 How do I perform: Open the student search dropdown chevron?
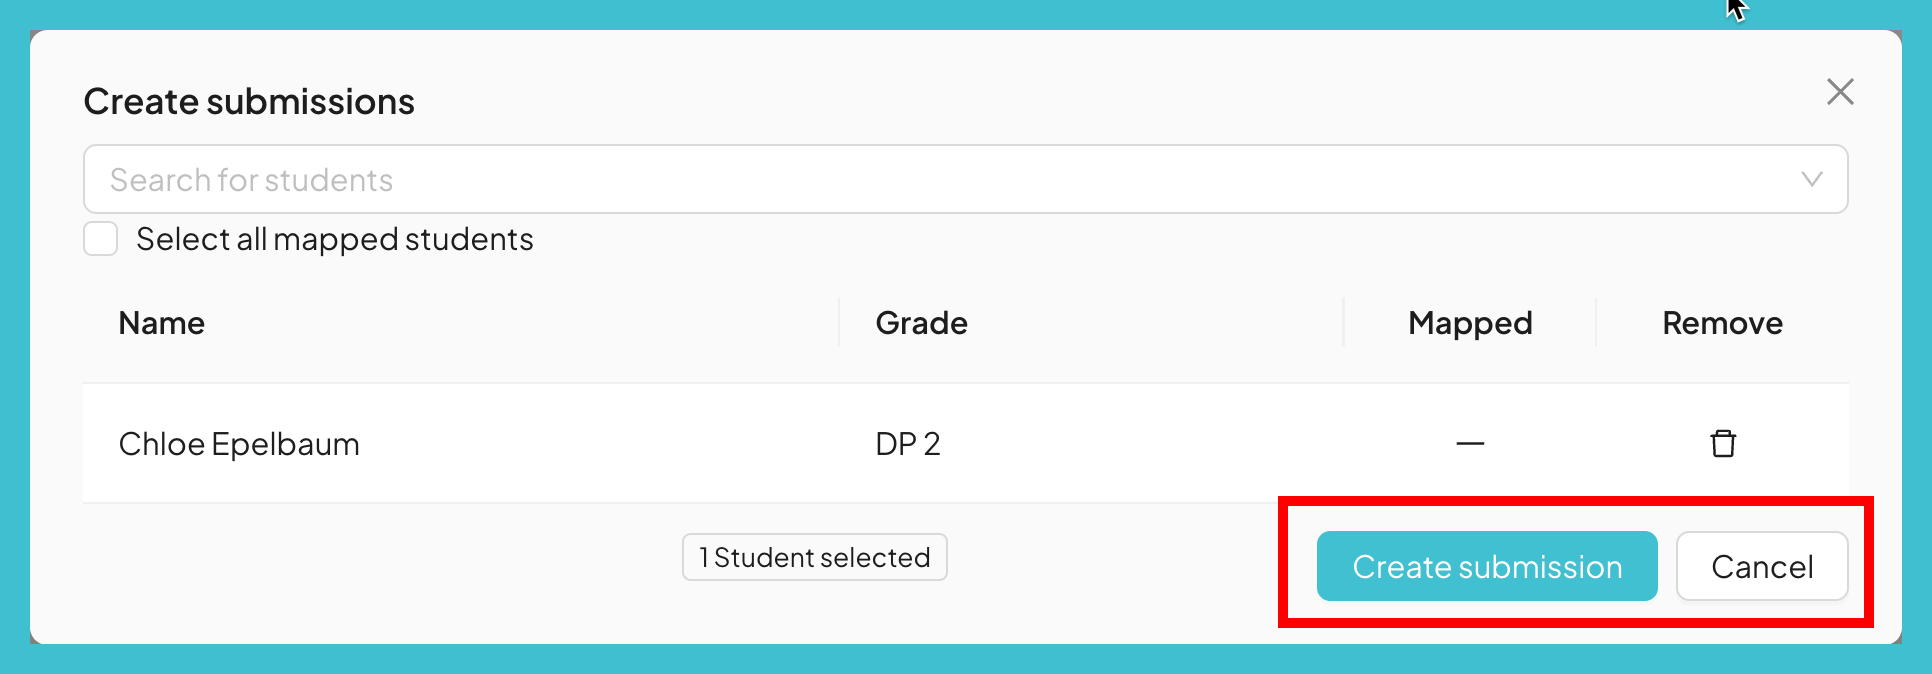pos(1810,180)
